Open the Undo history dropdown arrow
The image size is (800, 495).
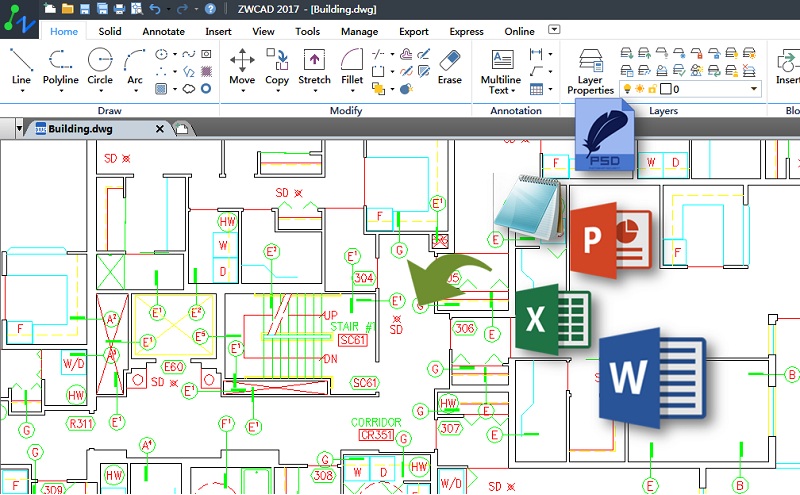pyautogui.click(x=168, y=9)
